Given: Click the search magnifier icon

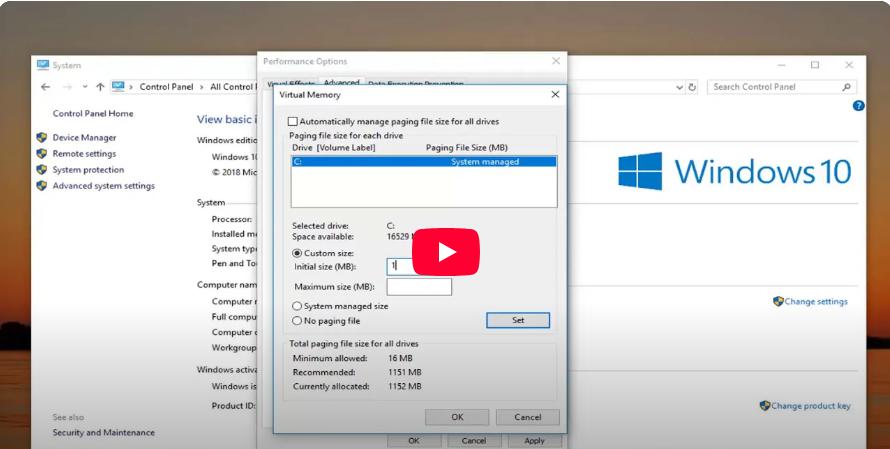Looking at the screenshot, I should tap(846, 87).
